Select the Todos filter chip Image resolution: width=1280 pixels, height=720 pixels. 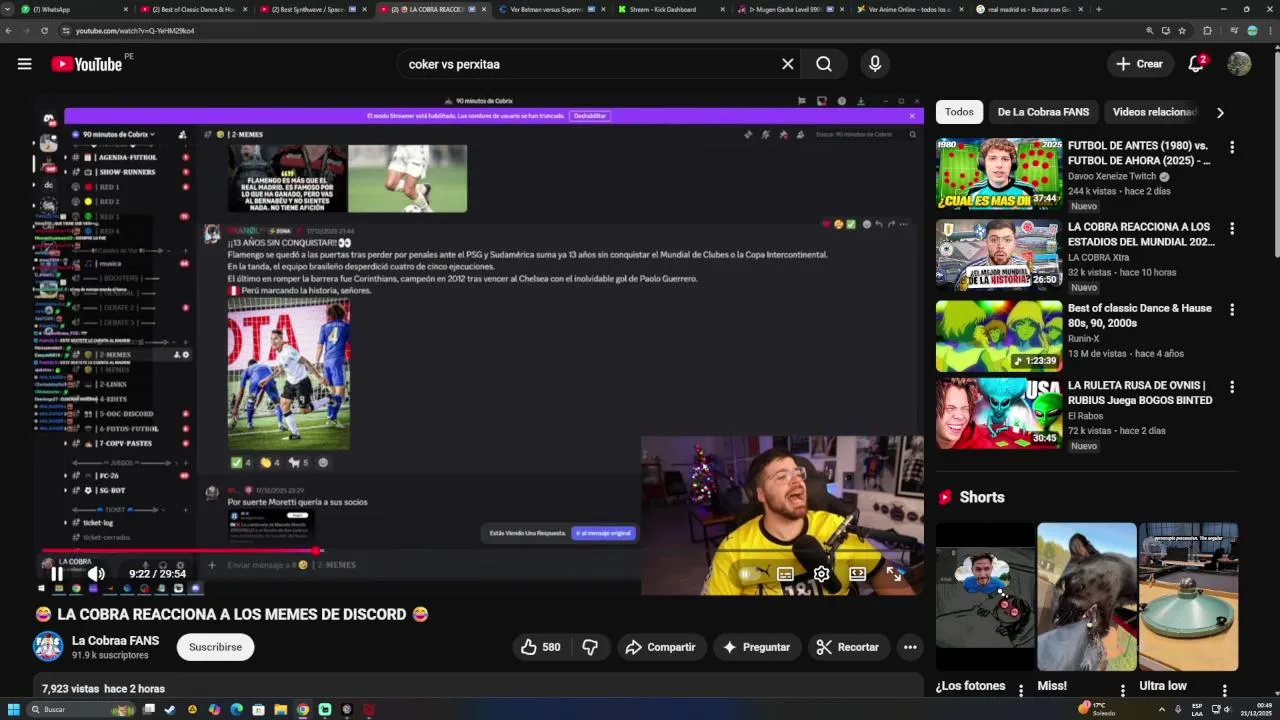point(959,112)
